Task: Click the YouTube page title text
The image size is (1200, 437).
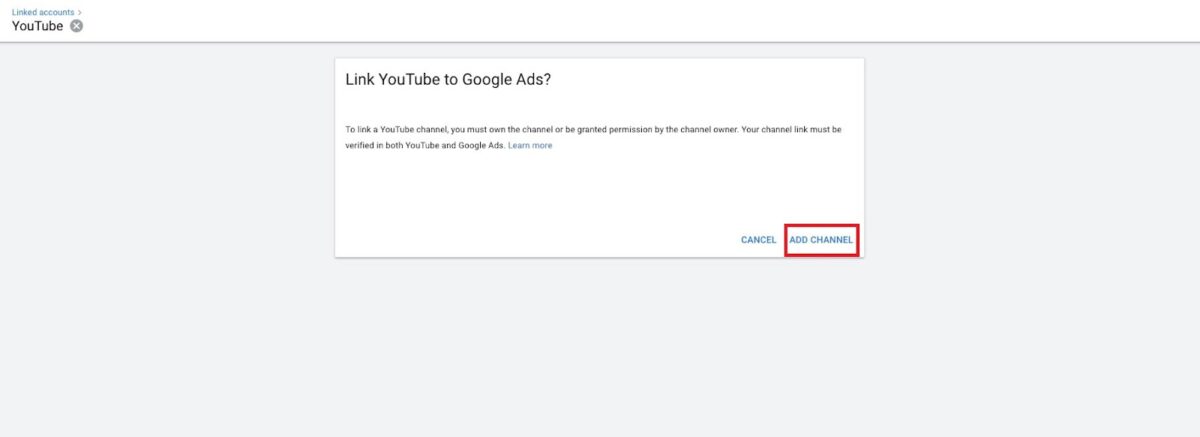Action: pos(37,26)
